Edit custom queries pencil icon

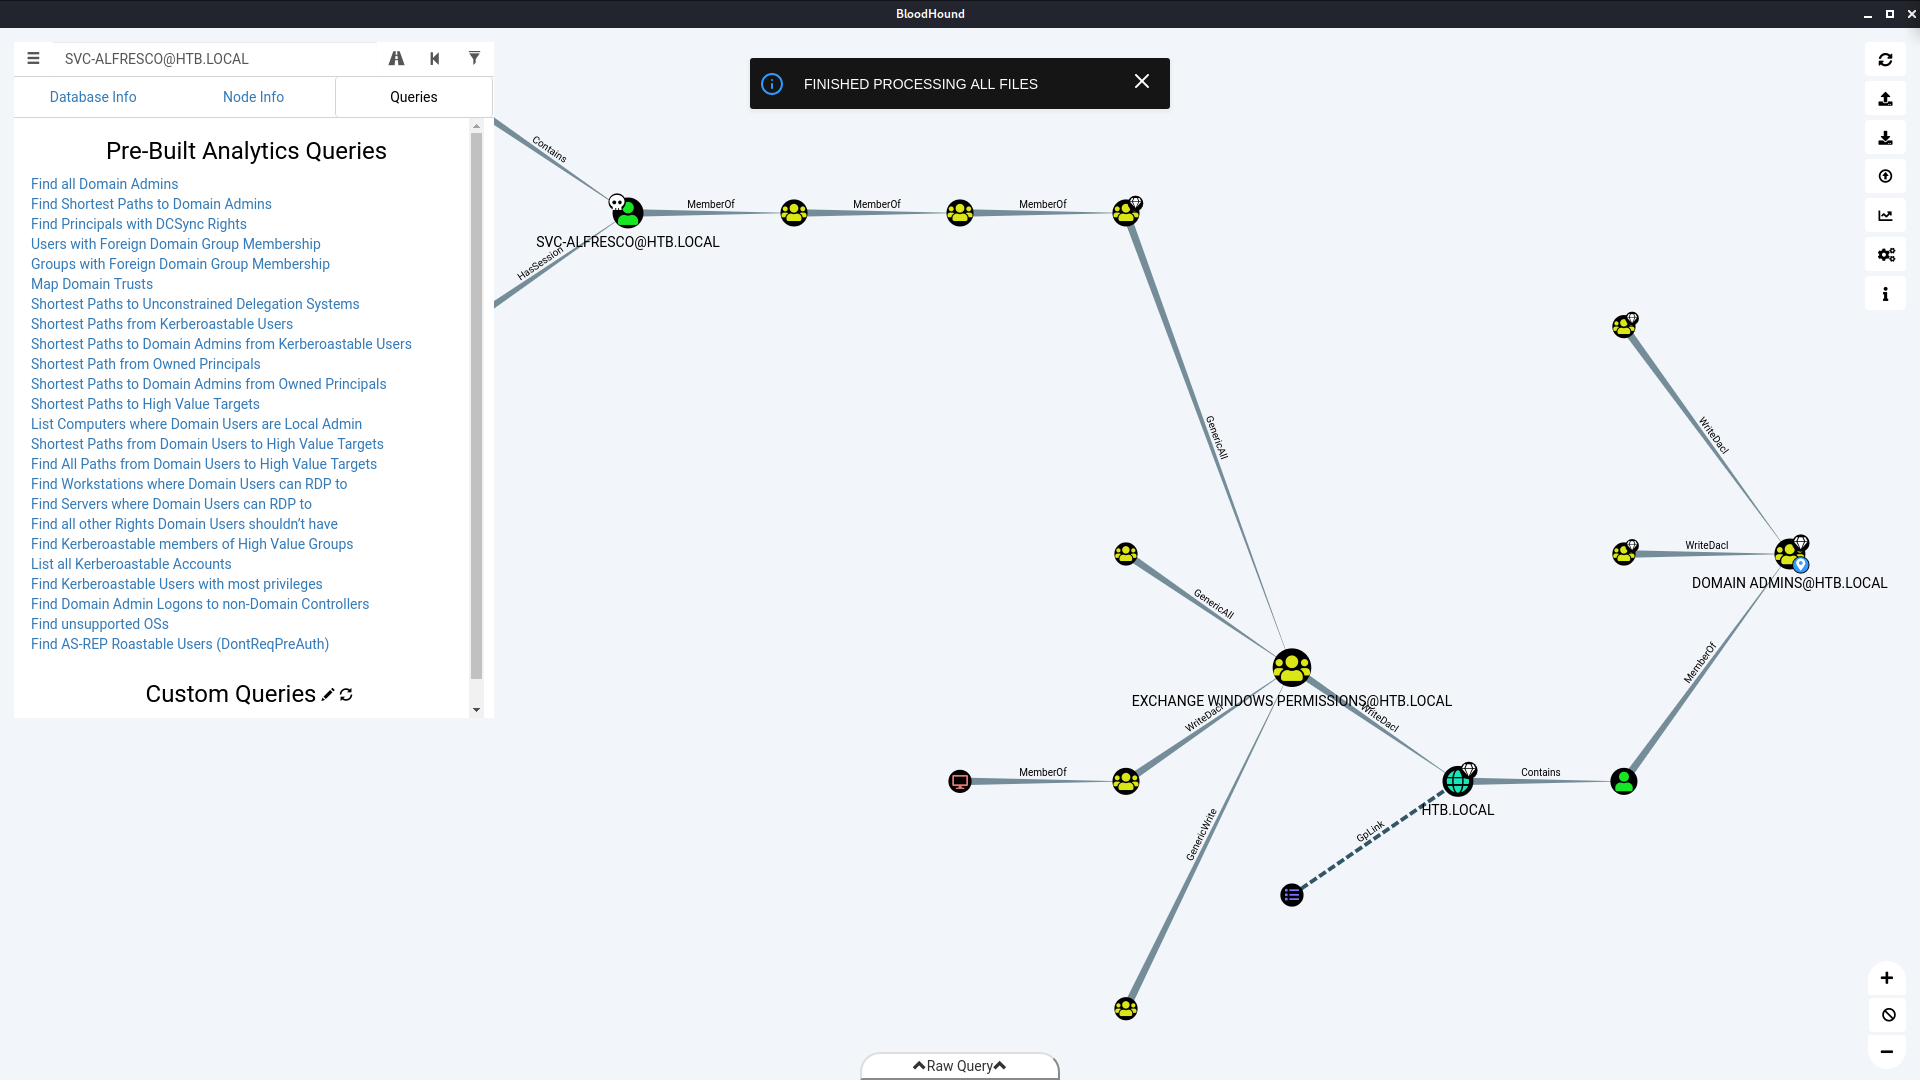pyautogui.click(x=327, y=695)
